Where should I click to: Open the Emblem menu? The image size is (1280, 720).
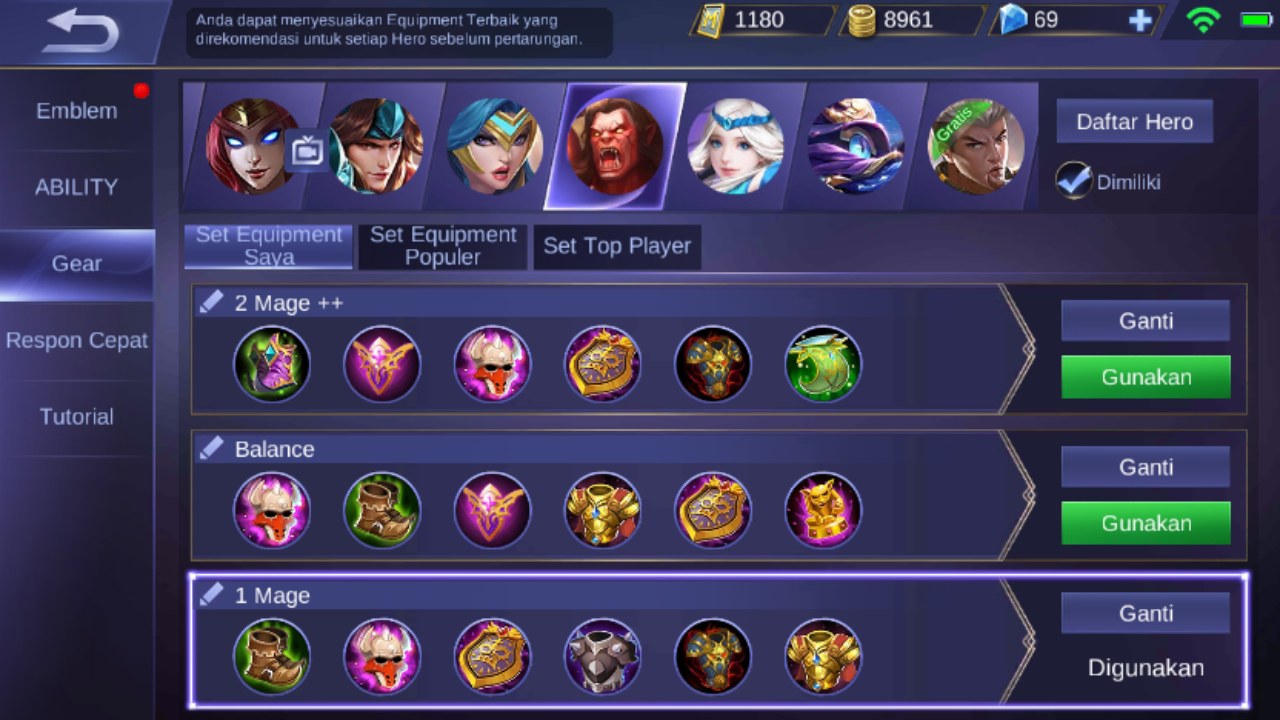pos(77,111)
